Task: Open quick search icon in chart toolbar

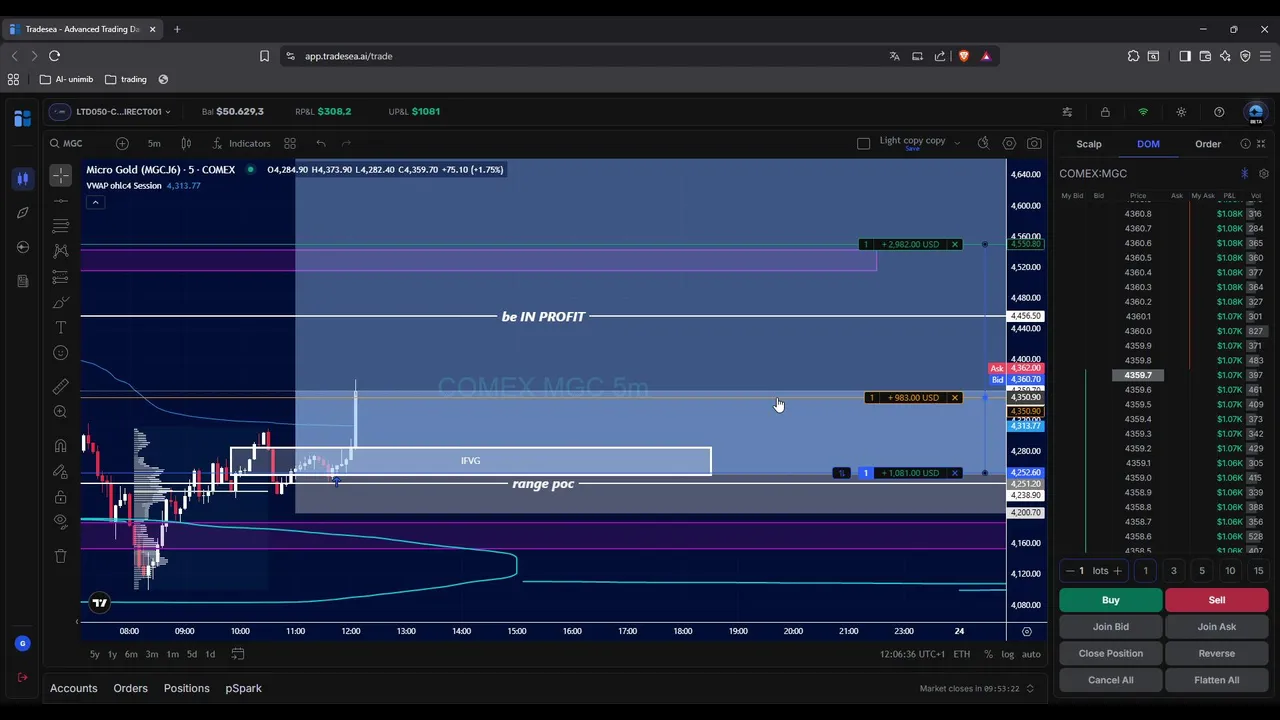Action: click(983, 143)
